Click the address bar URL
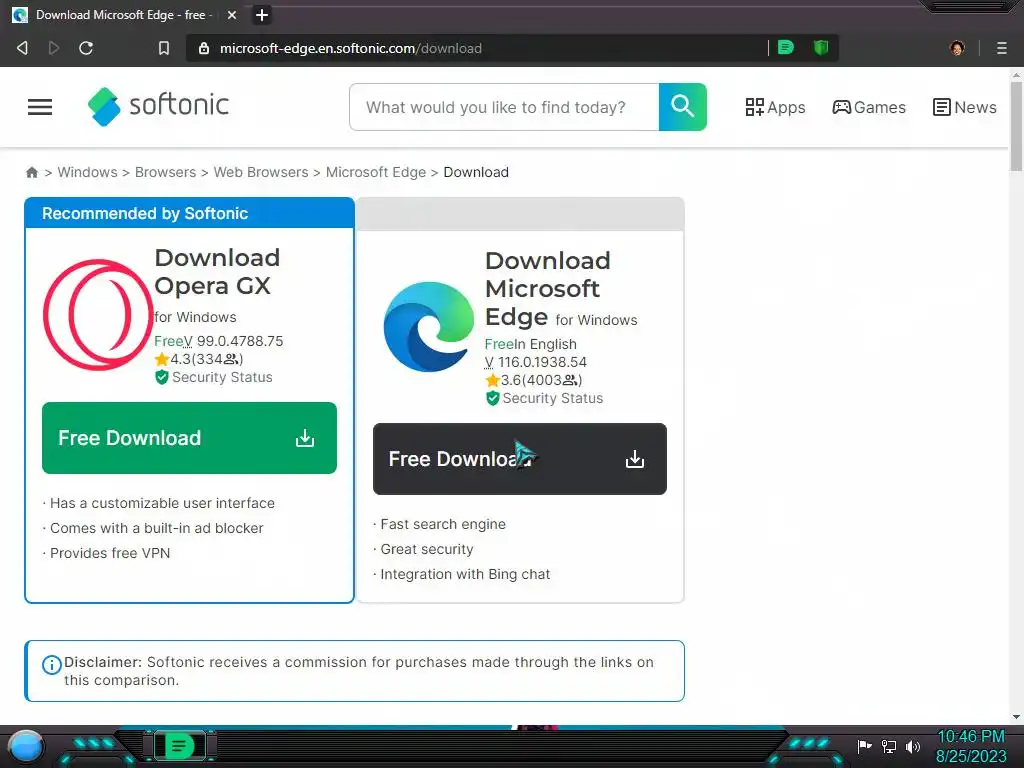Viewport: 1024px width, 768px height. coord(351,48)
